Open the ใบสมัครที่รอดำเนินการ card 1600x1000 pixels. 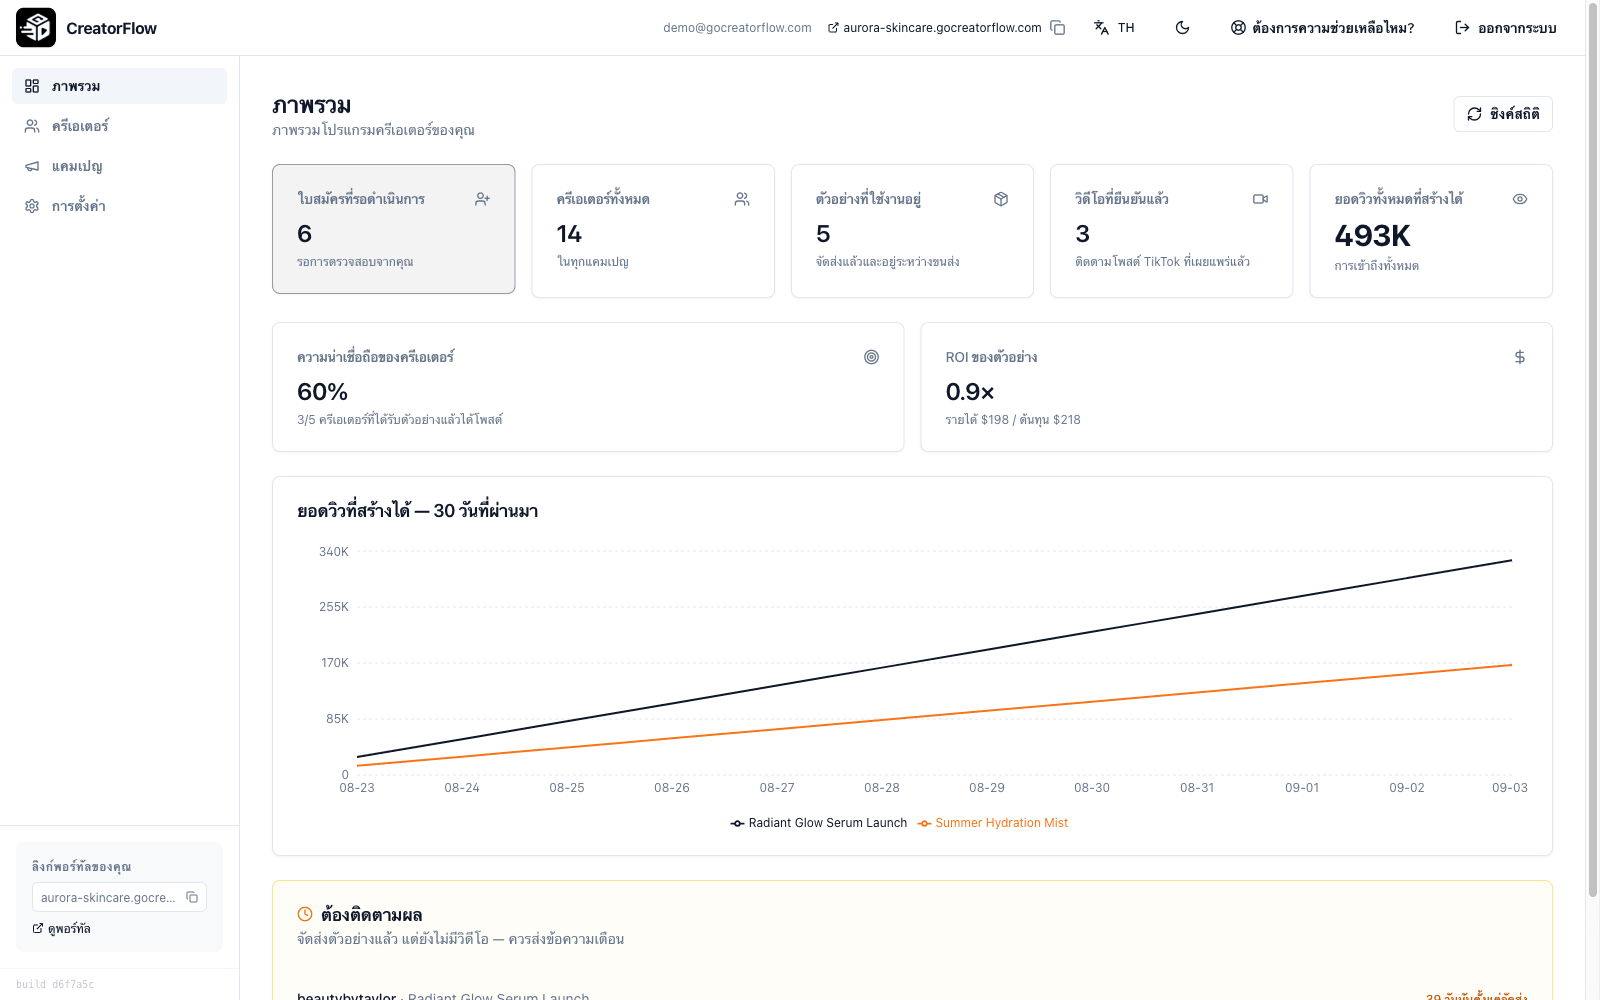tap(394, 229)
